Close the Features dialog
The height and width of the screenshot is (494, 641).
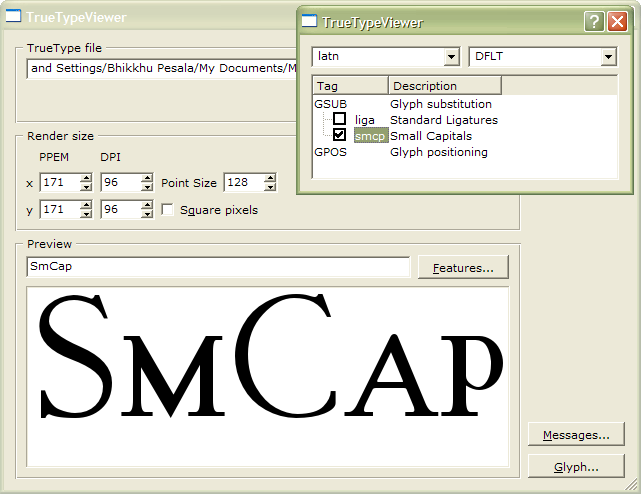617,21
